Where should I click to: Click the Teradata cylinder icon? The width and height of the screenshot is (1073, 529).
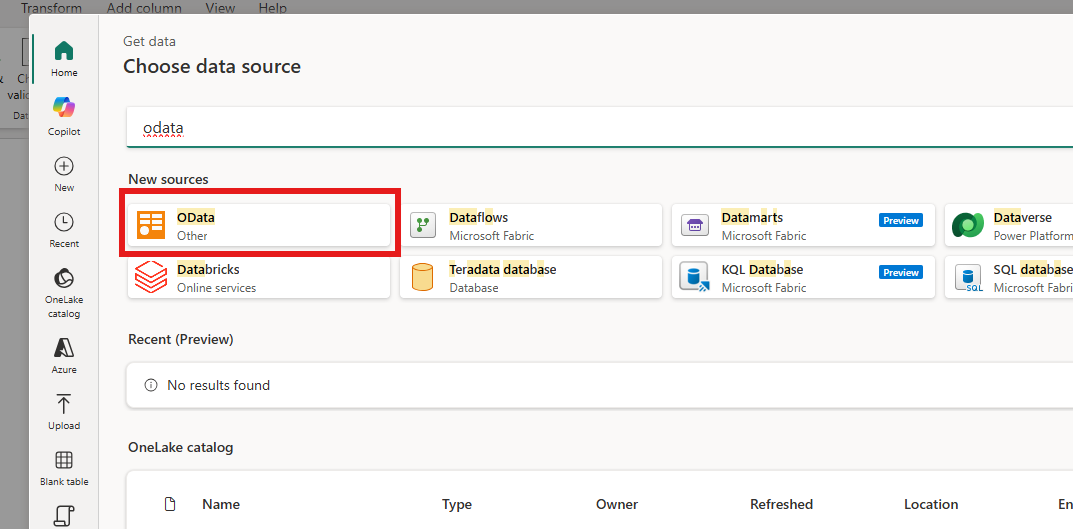(x=422, y=277)
